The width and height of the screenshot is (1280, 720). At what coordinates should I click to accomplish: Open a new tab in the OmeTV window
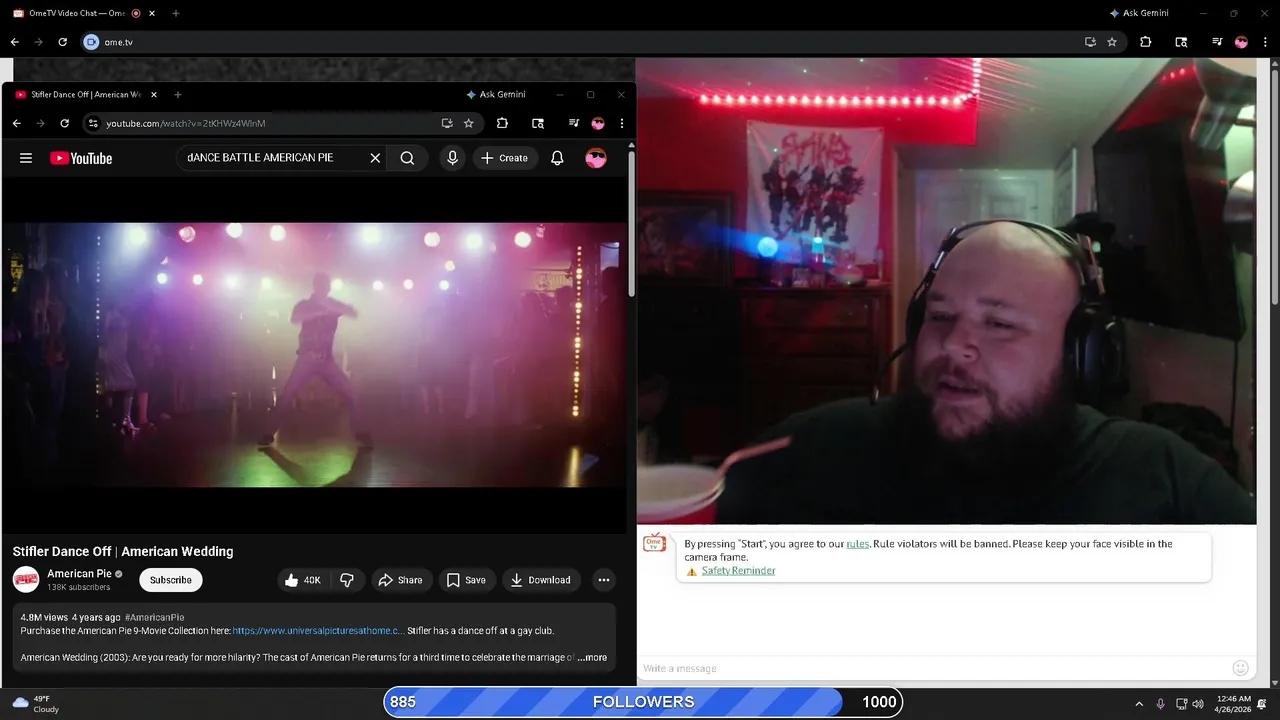[x=176, y=13]
